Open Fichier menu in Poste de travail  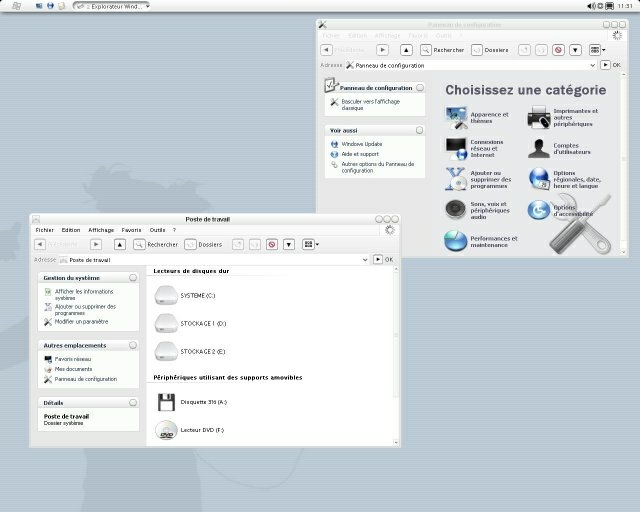[45, 230]
